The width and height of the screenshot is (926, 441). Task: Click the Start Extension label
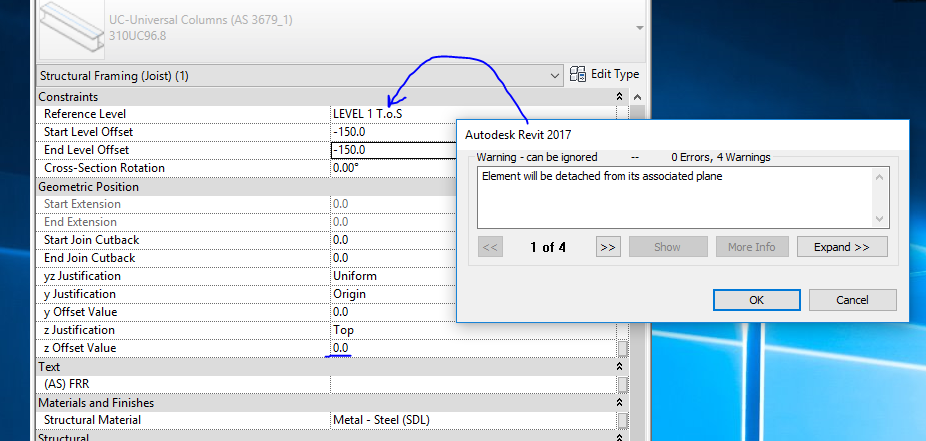(x=82, y=204)
